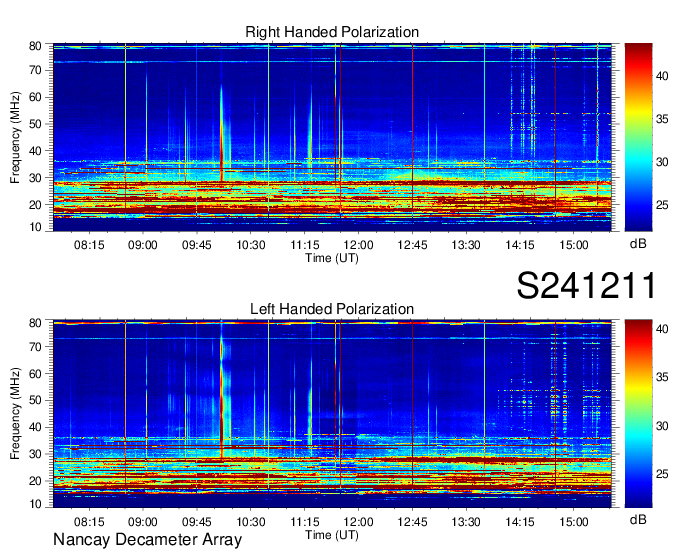This screenshot has width=680, height=552.
Task: Click the 10 MHz tick on upper frequency axis
Action: pyautogui.click(x=35, y=227)
